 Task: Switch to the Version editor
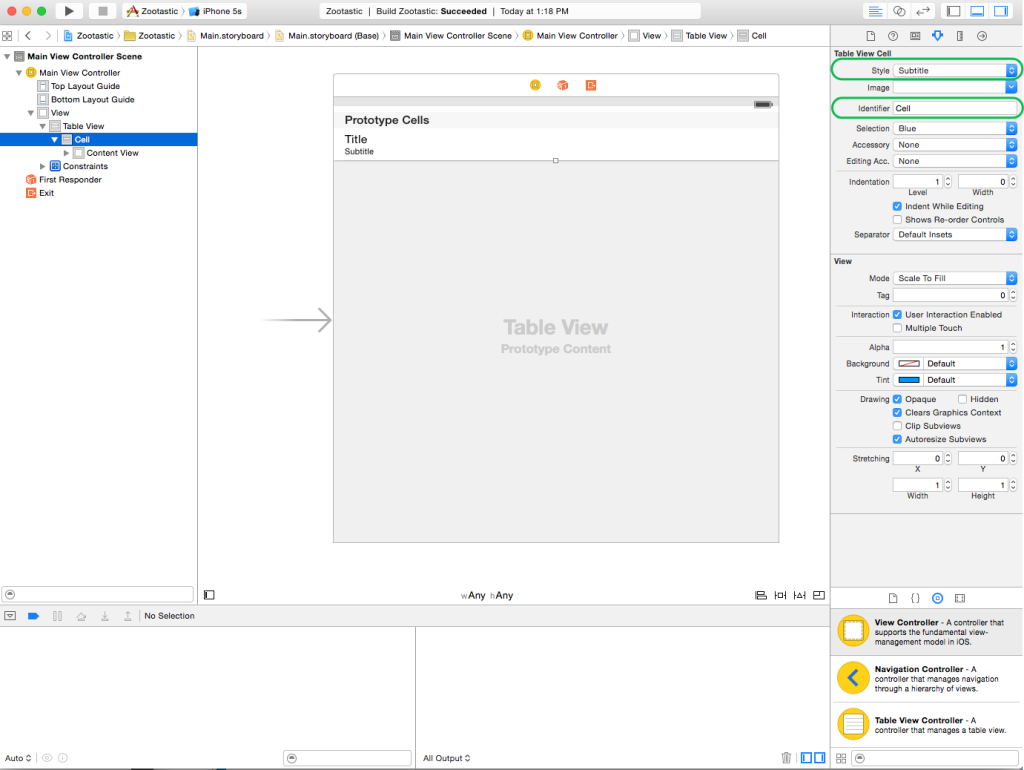pos(921,11)
